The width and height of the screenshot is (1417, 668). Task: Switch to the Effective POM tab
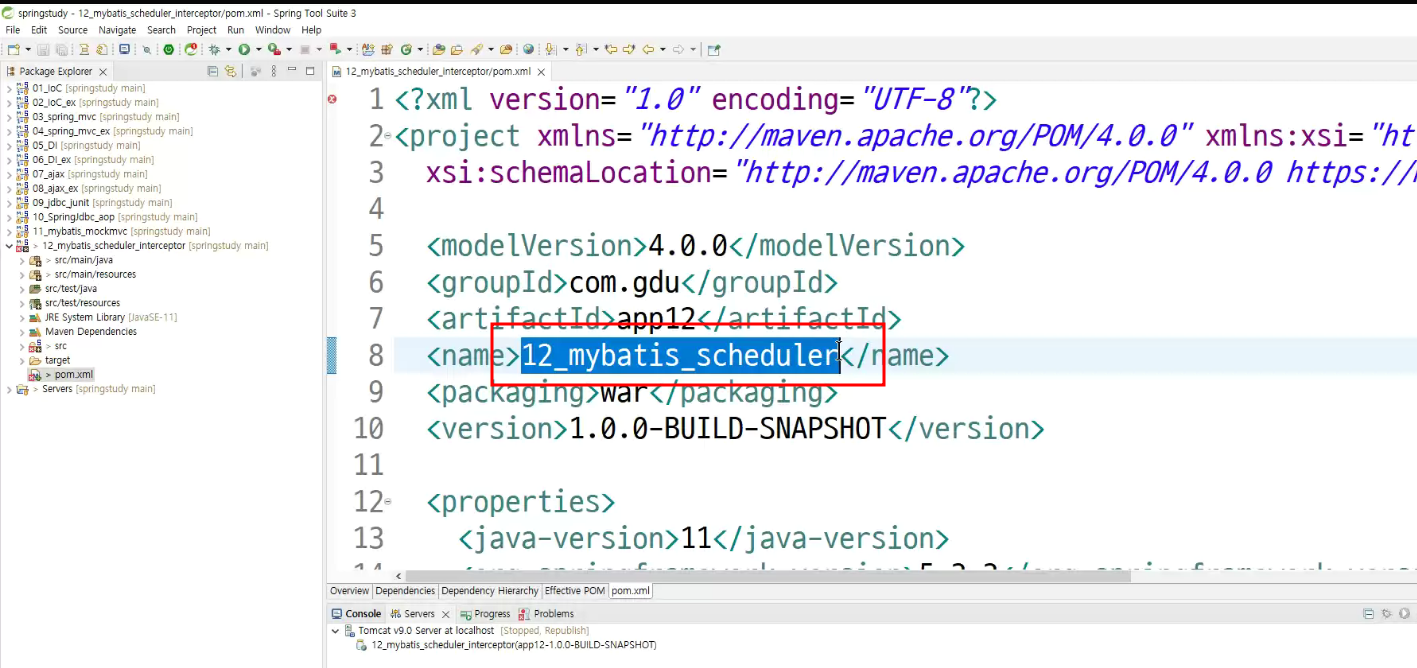click(574, 591)
